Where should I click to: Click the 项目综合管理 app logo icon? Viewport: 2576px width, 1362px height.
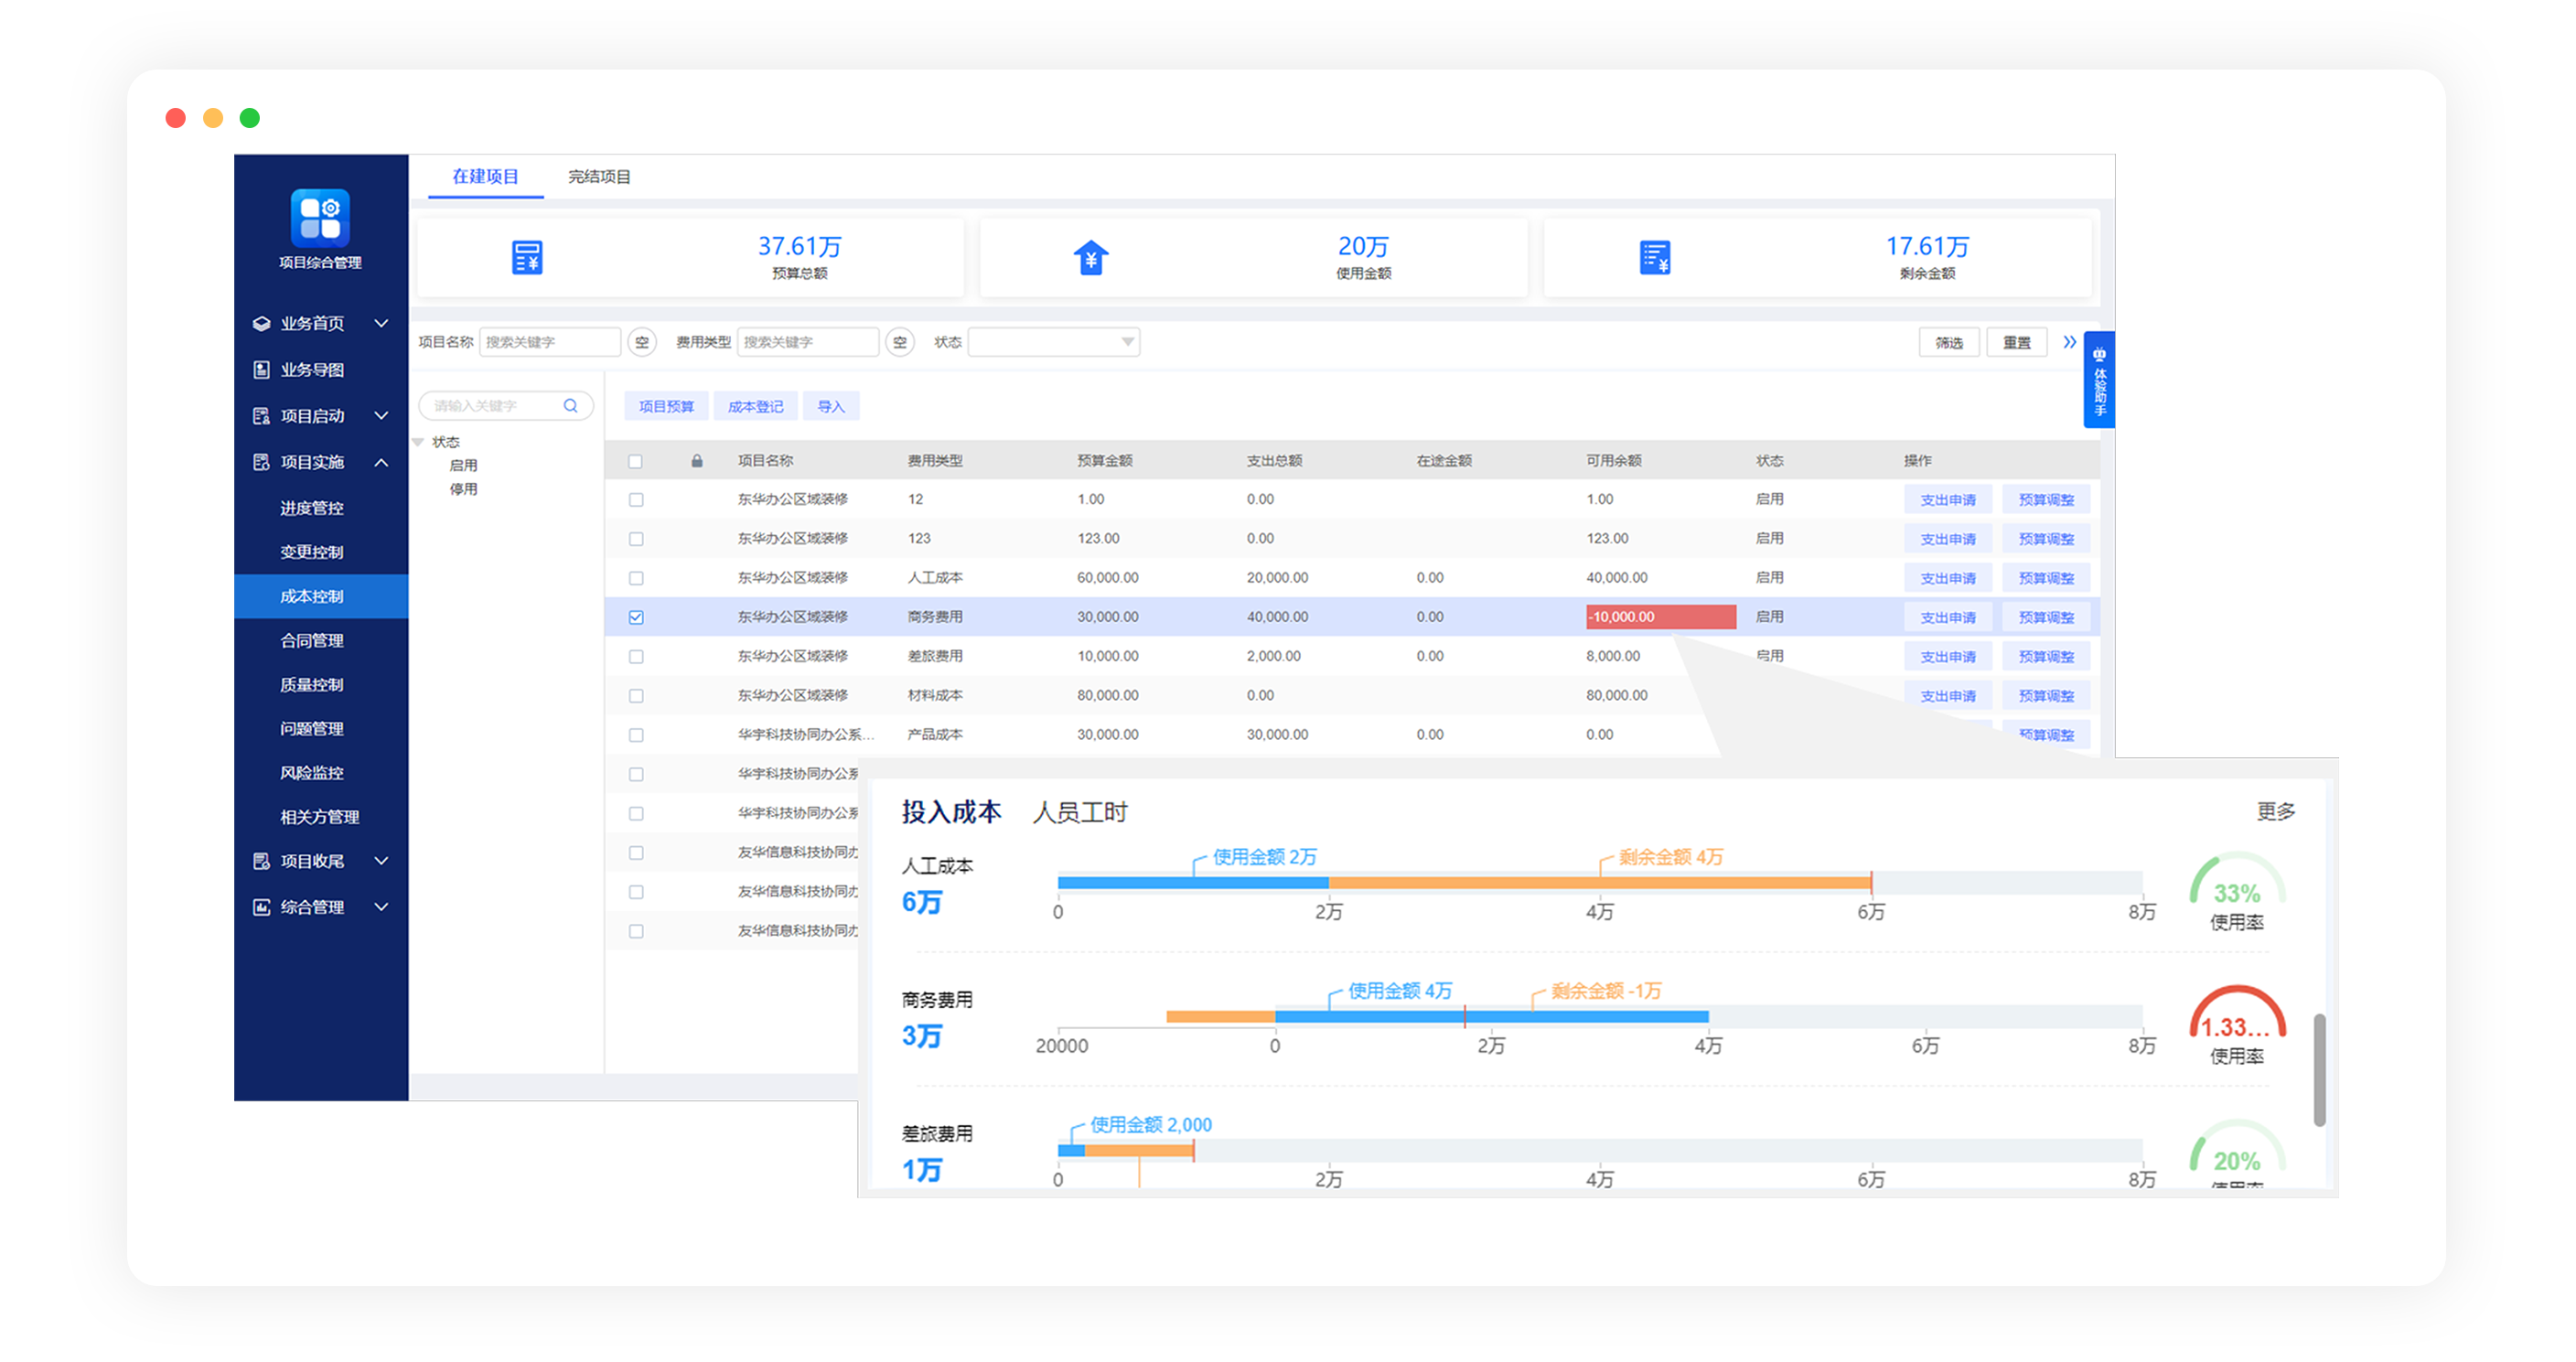[x=320, y=217]
